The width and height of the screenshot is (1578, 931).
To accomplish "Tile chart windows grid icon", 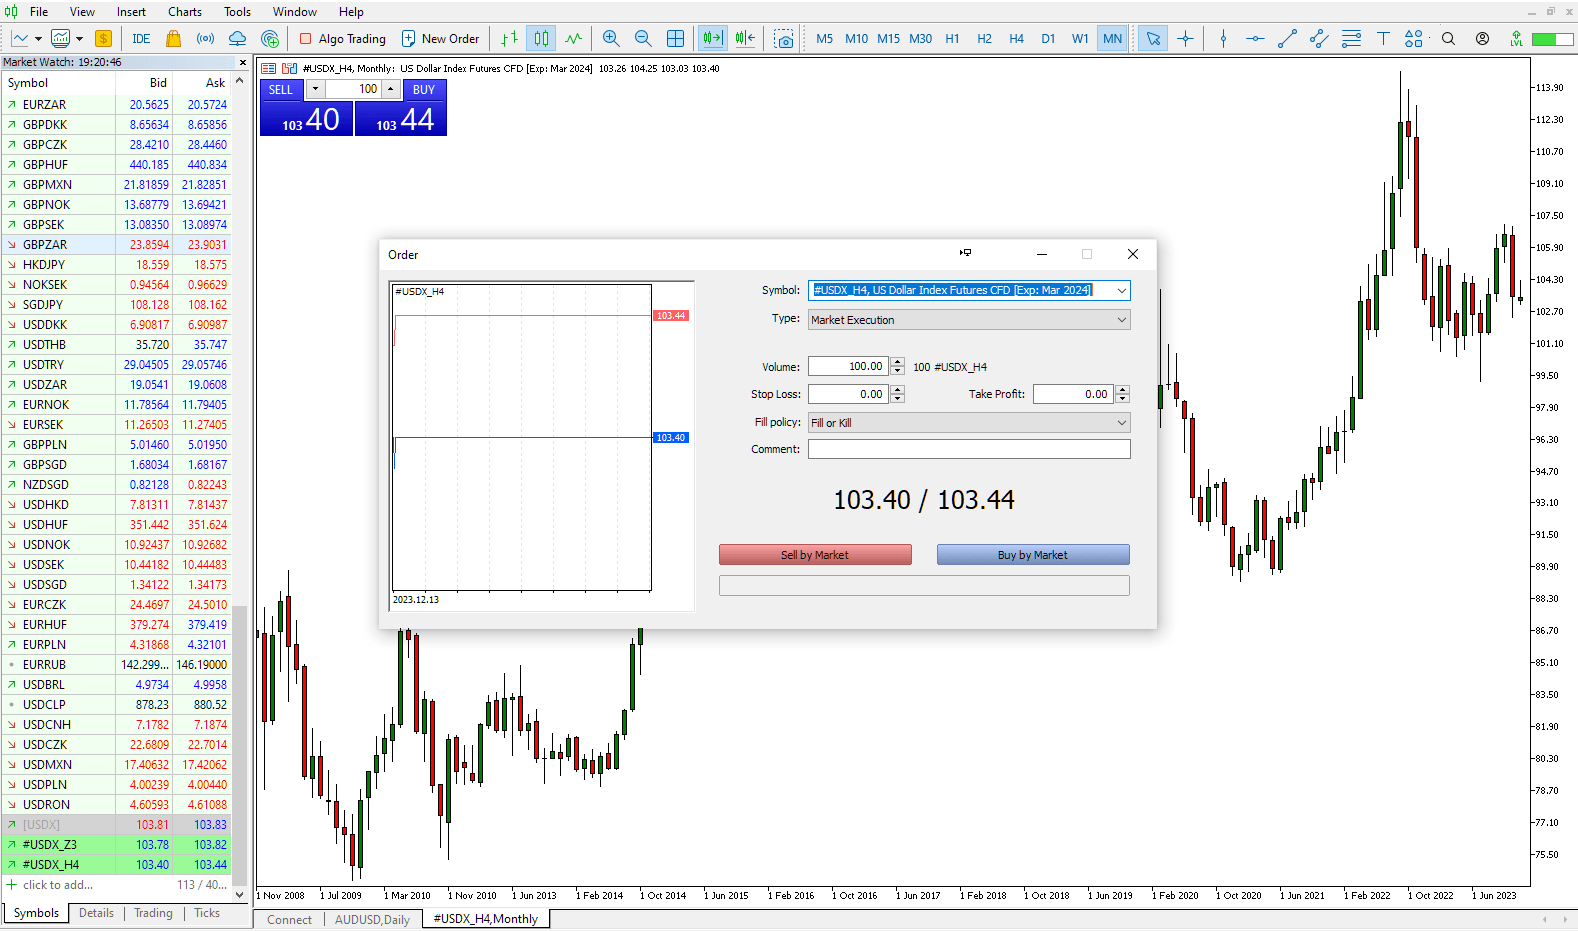I will [x=676, y=39].
